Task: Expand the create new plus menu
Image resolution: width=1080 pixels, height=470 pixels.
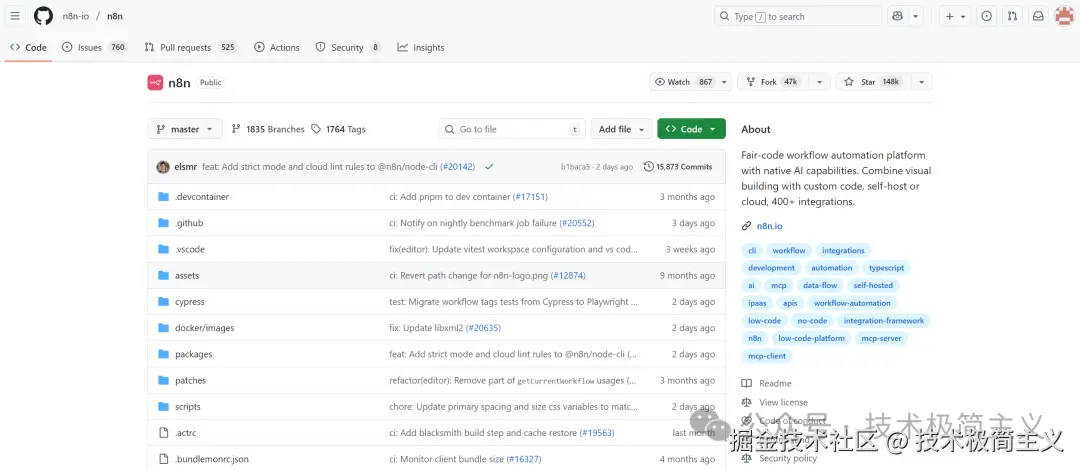Action: [955, 16]
